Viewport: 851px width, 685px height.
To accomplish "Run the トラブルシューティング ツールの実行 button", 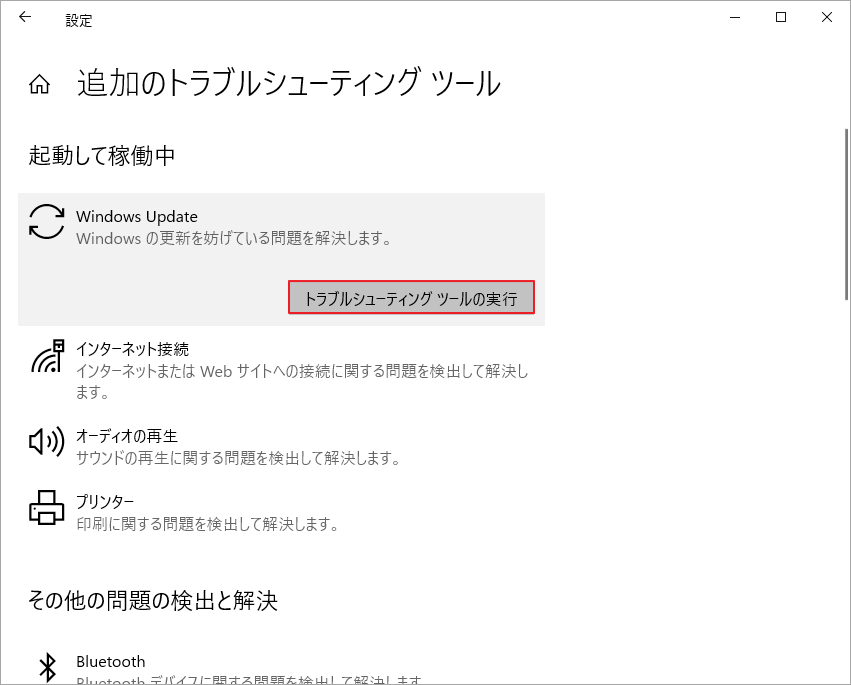I will 411,297.
